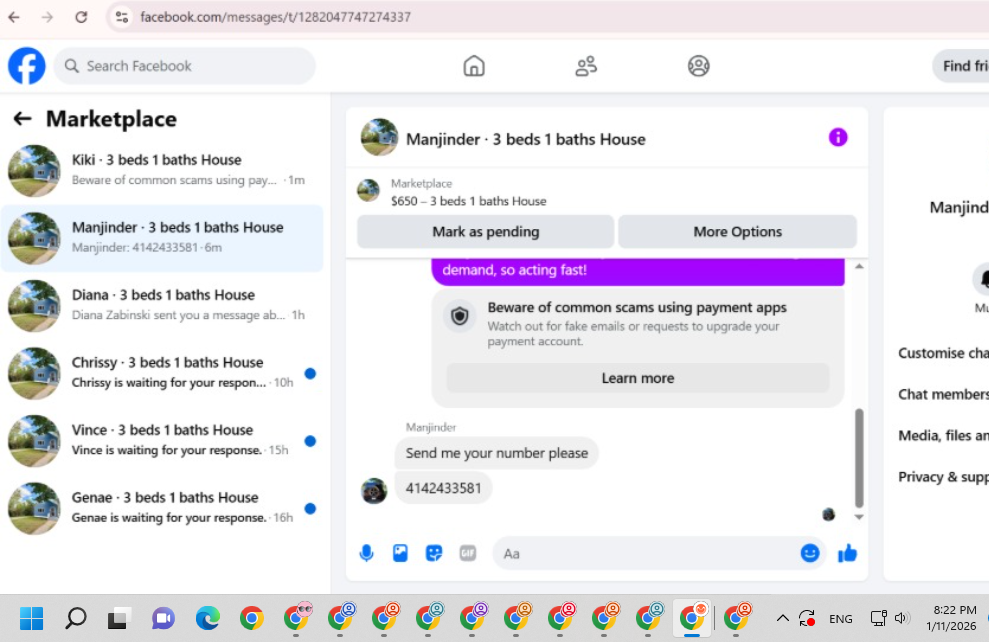989x642 pixels.
Task: Open Task View on taskbar
Action: 119,618
